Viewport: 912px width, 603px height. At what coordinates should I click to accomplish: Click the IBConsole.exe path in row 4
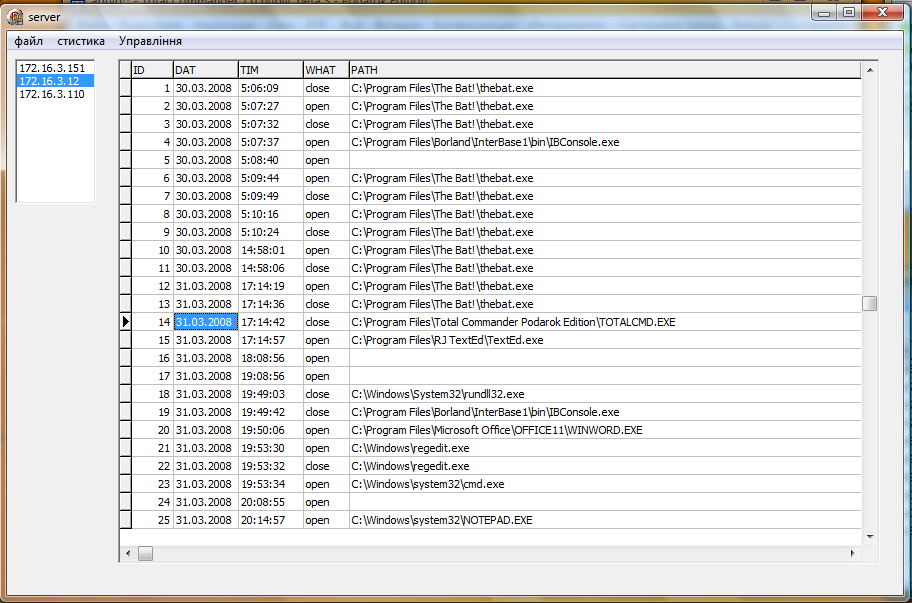click(605, 142)
